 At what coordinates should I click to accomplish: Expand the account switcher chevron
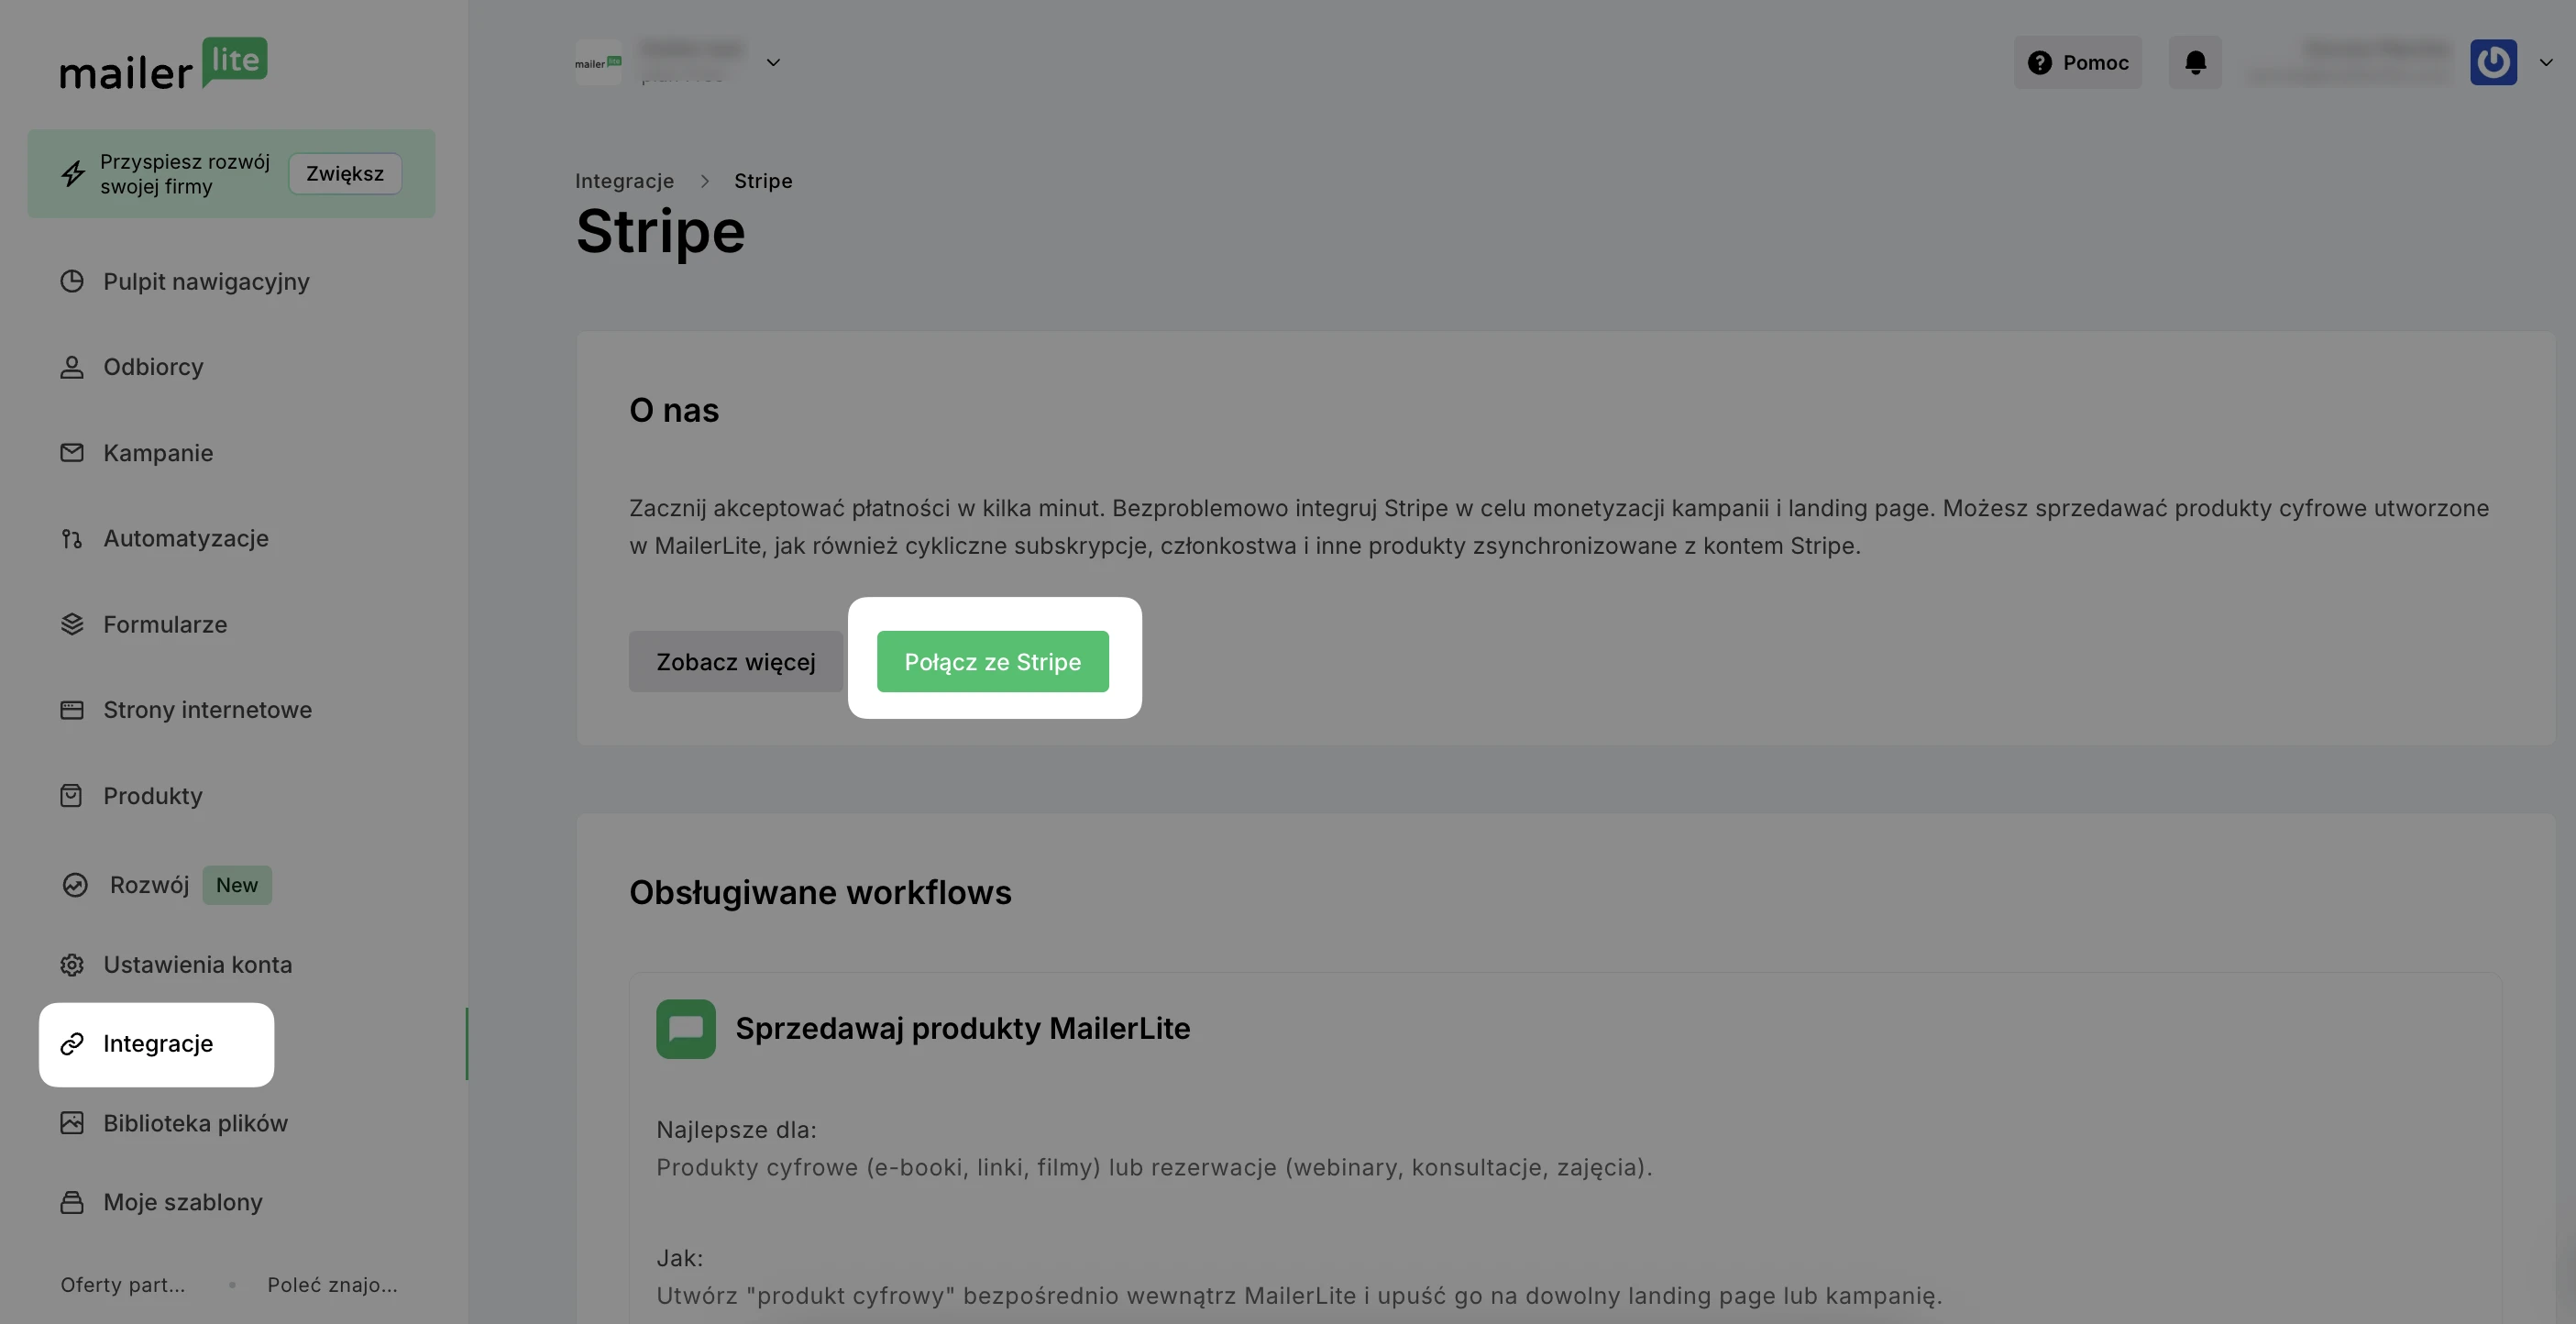tap(773, 62)
